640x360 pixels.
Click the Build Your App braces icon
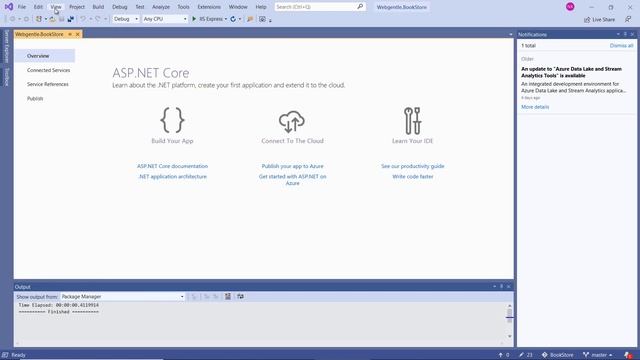click(x=172, y=120)
